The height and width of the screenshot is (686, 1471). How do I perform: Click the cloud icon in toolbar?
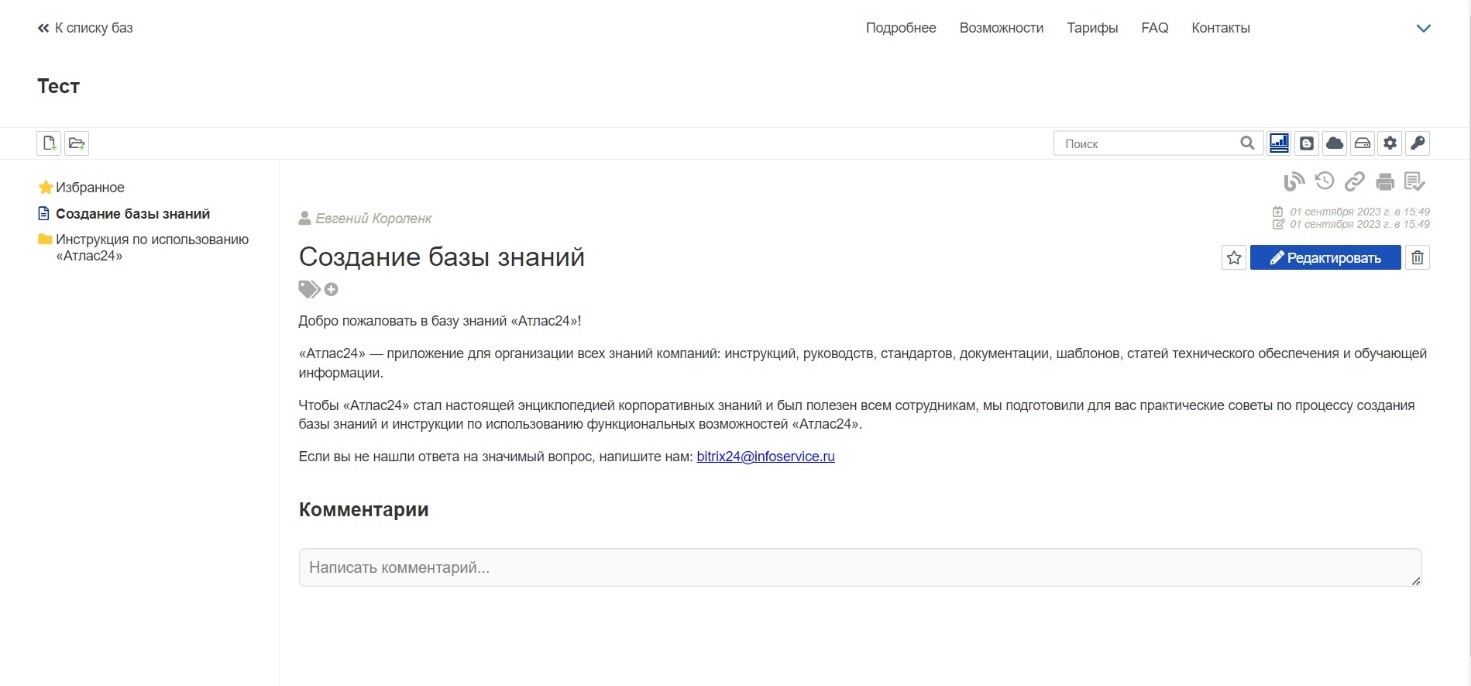(1334, 143)
